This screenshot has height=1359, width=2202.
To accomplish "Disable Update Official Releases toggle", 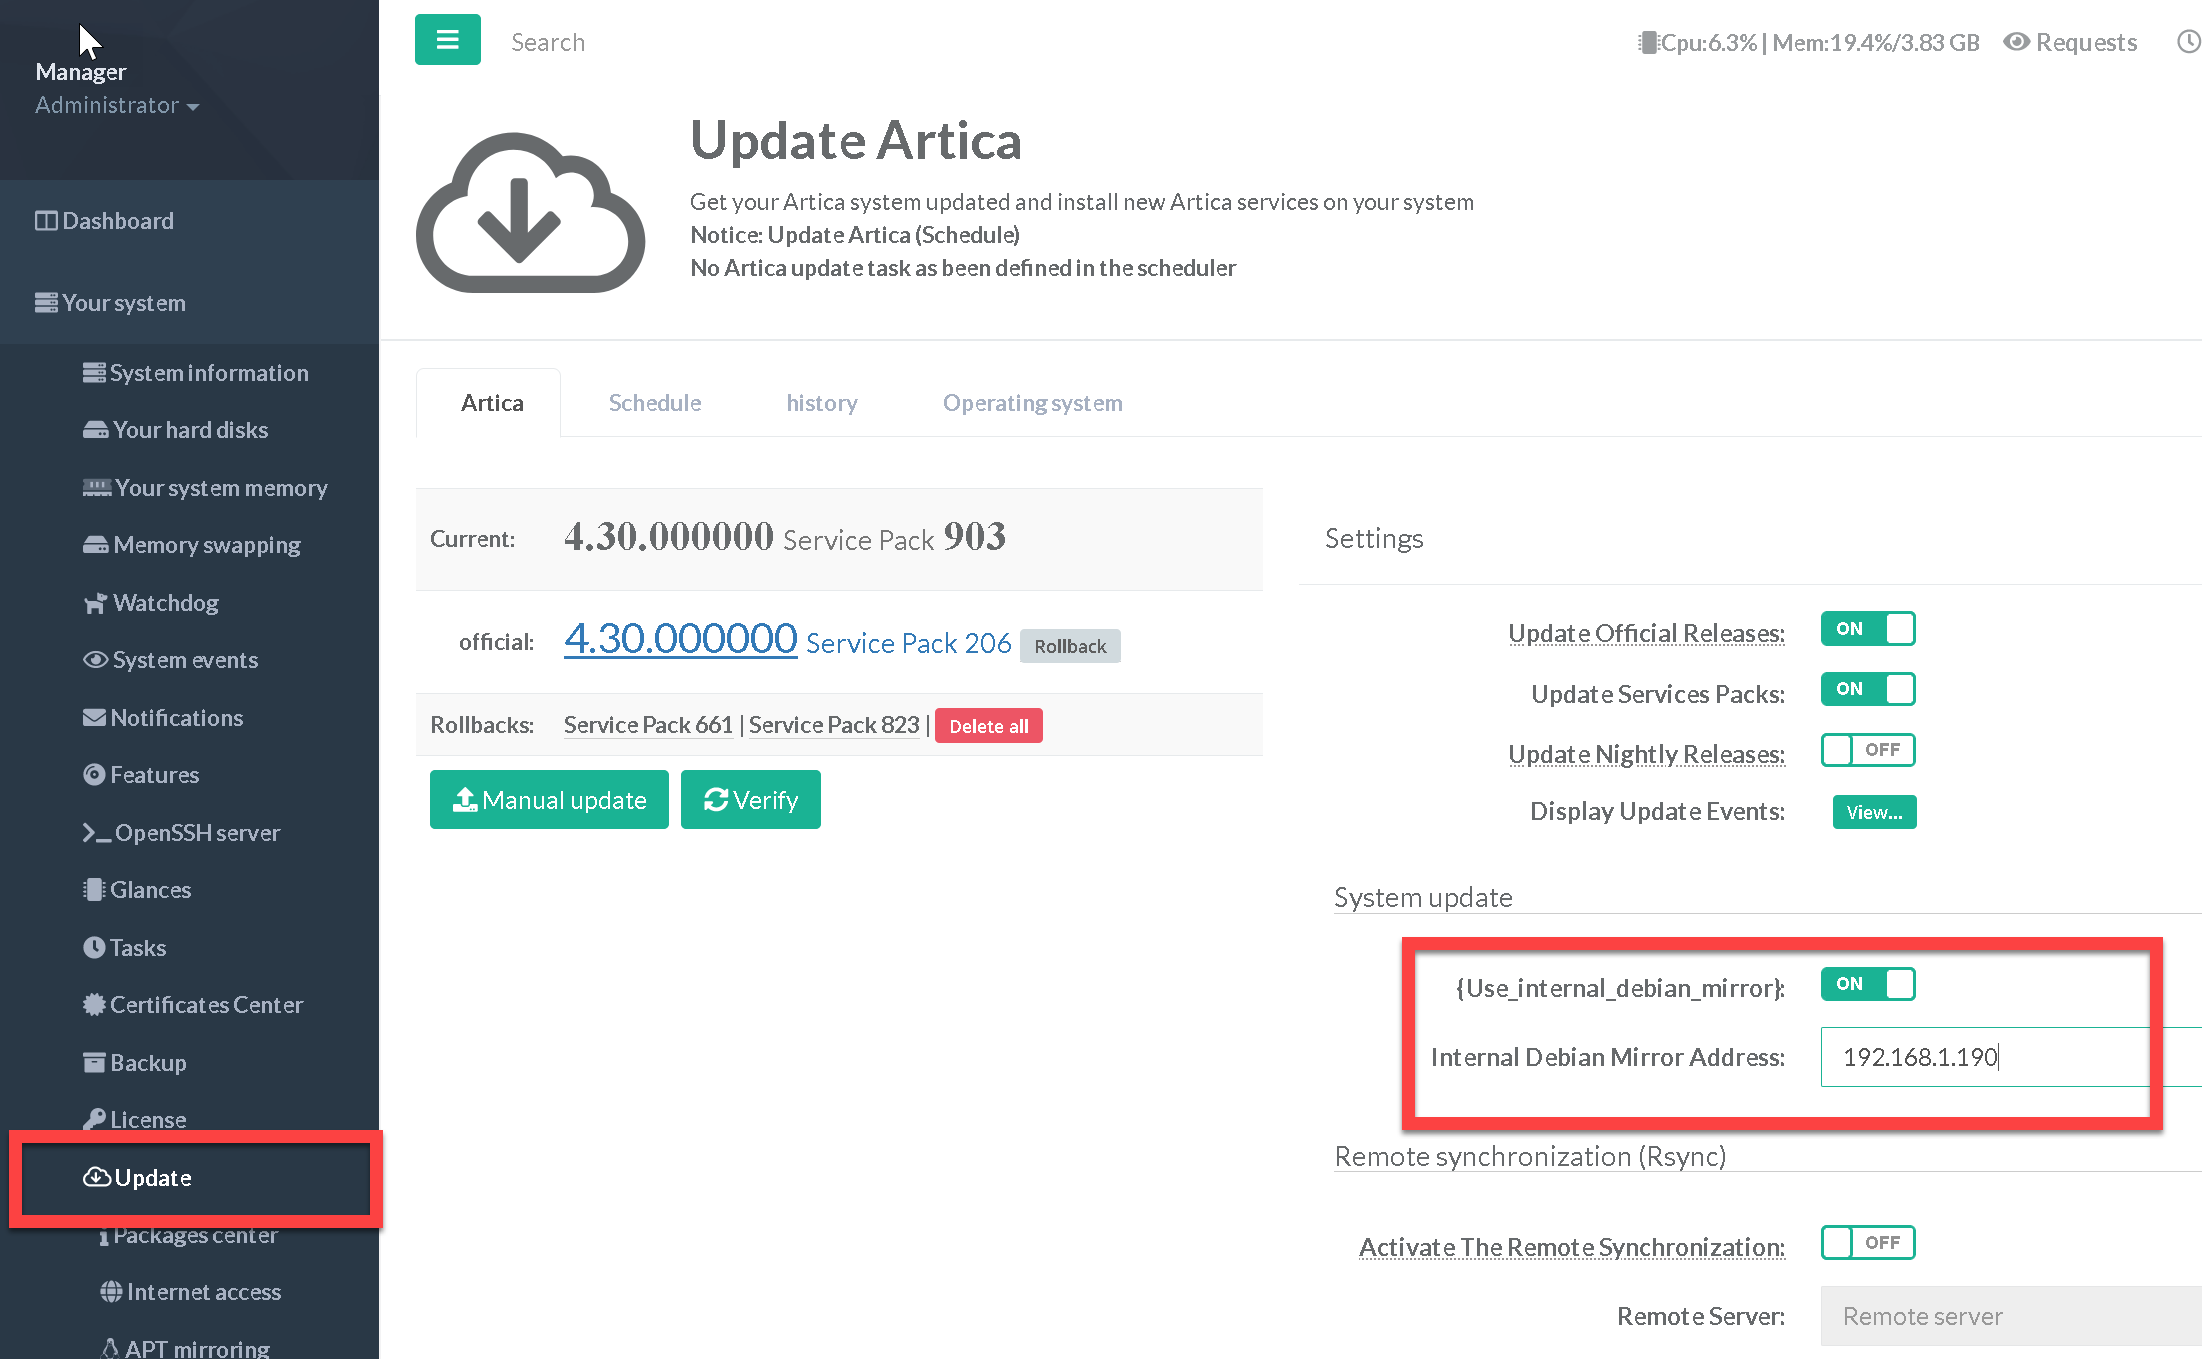I will (x=1867, y=629).
